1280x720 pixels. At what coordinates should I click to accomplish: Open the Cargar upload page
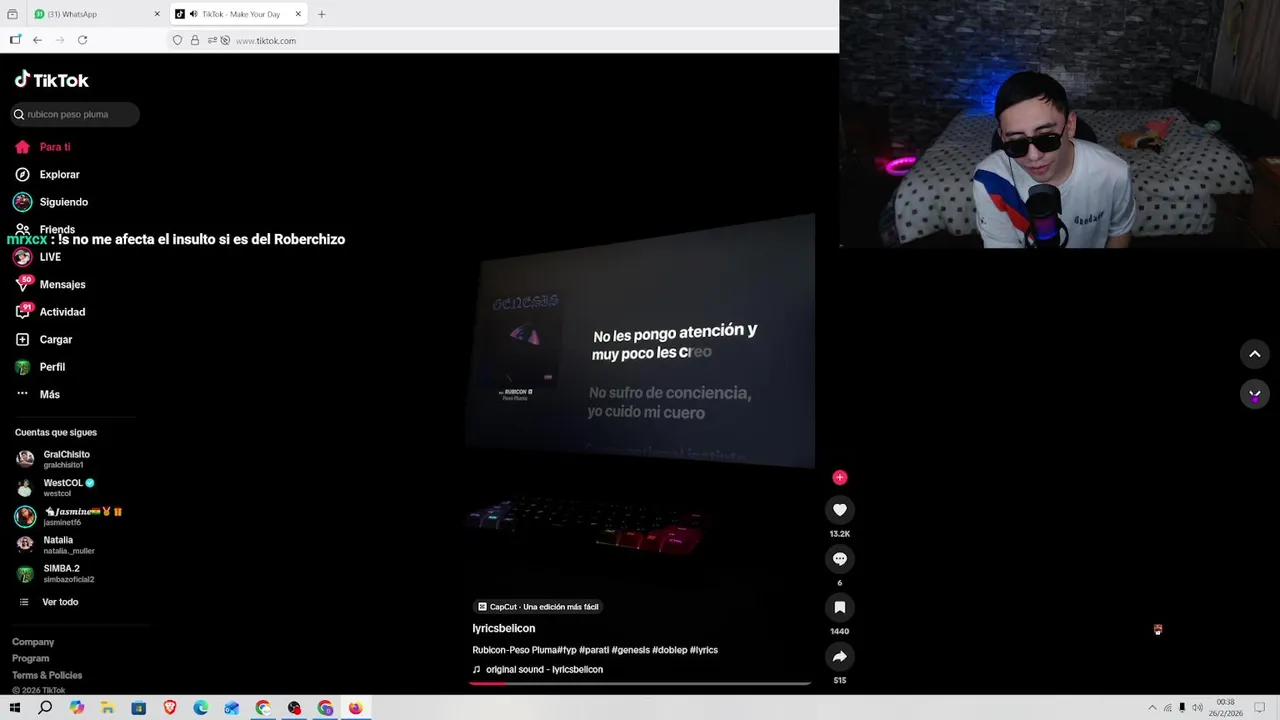tap(44, 340)
